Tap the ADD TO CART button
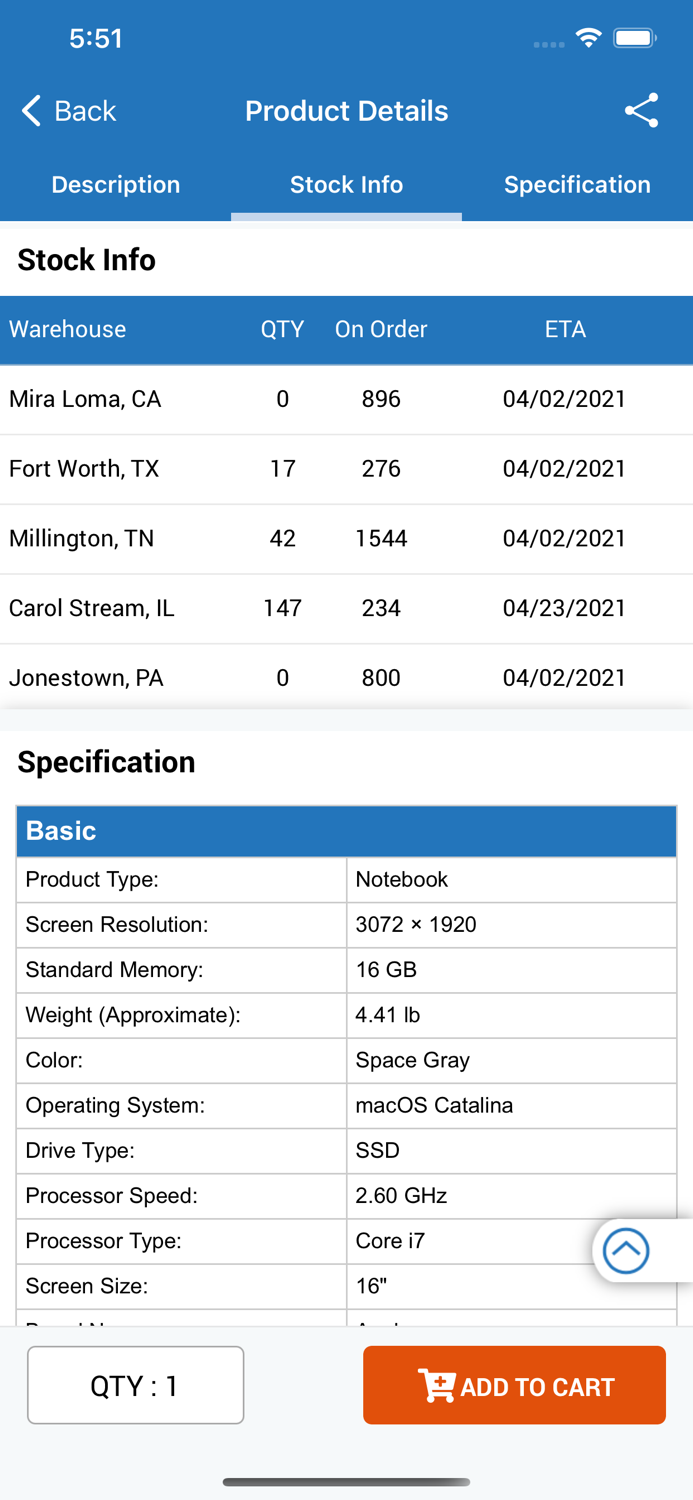Viewport: 693px width, 1500px height. click(514, 1385)
